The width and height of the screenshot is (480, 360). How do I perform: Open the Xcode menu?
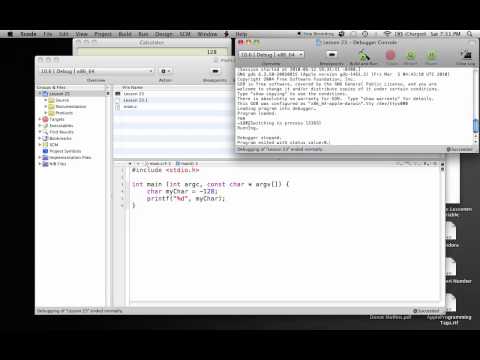click(x=28, y=34)
